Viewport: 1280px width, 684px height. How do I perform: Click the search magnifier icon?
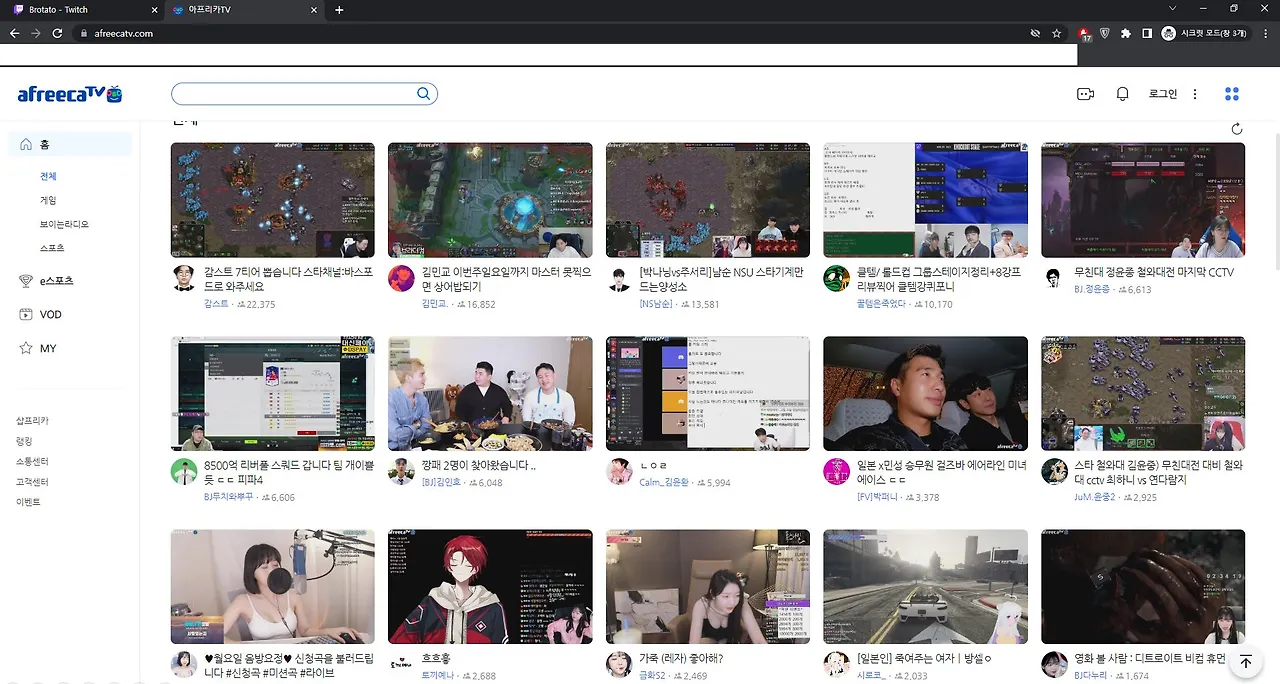(x=423, y=93)
